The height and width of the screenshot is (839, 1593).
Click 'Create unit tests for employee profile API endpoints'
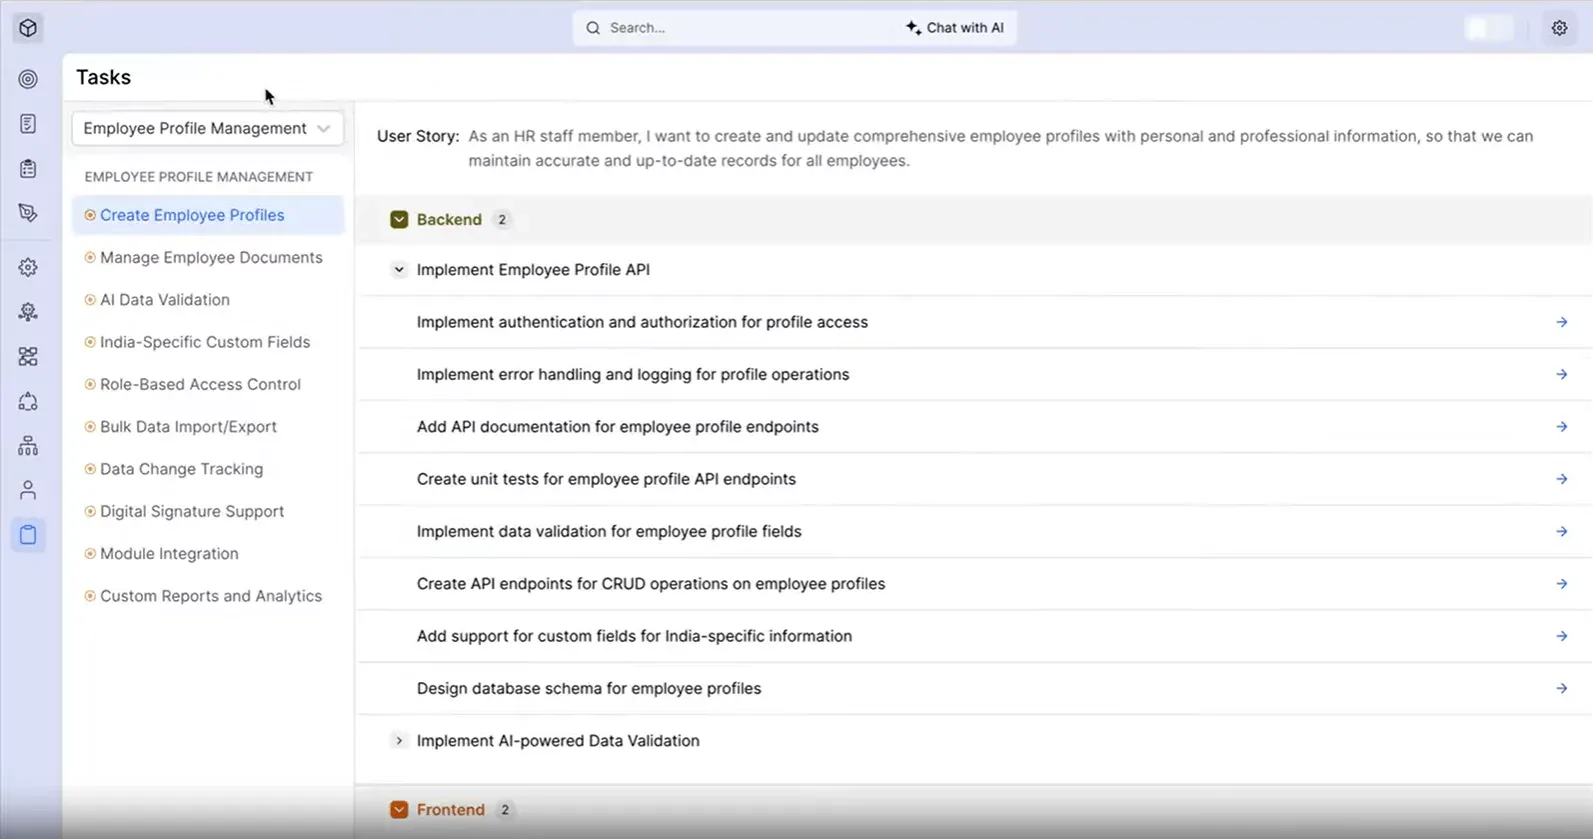coord(606,479)
